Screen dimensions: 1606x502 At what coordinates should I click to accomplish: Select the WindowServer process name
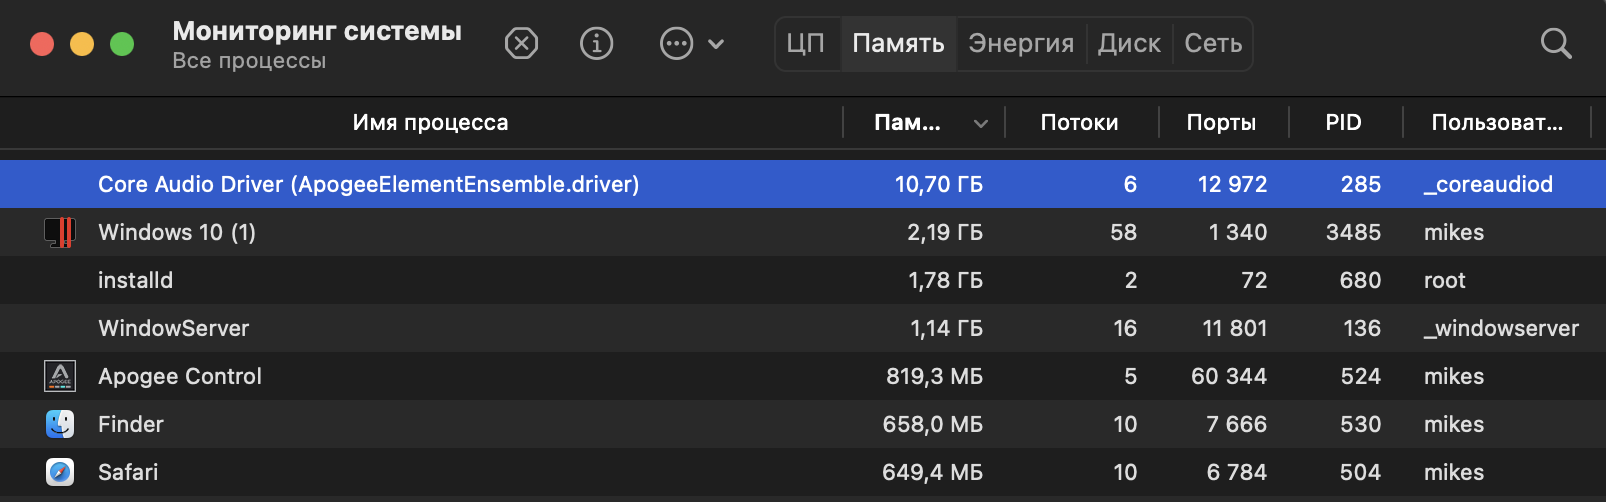[174, 328]
